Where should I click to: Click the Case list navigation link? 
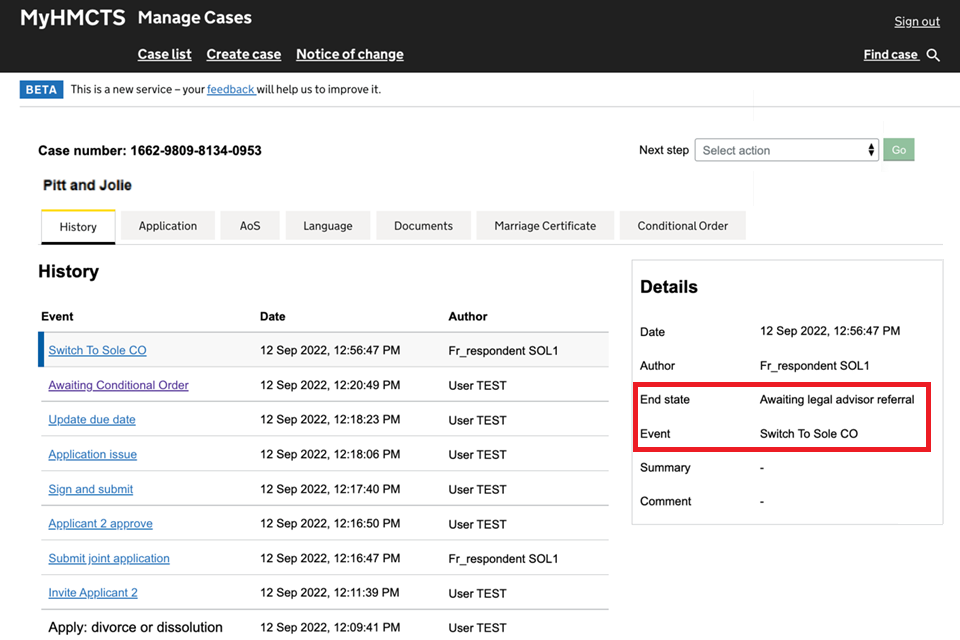pos(164,54)
